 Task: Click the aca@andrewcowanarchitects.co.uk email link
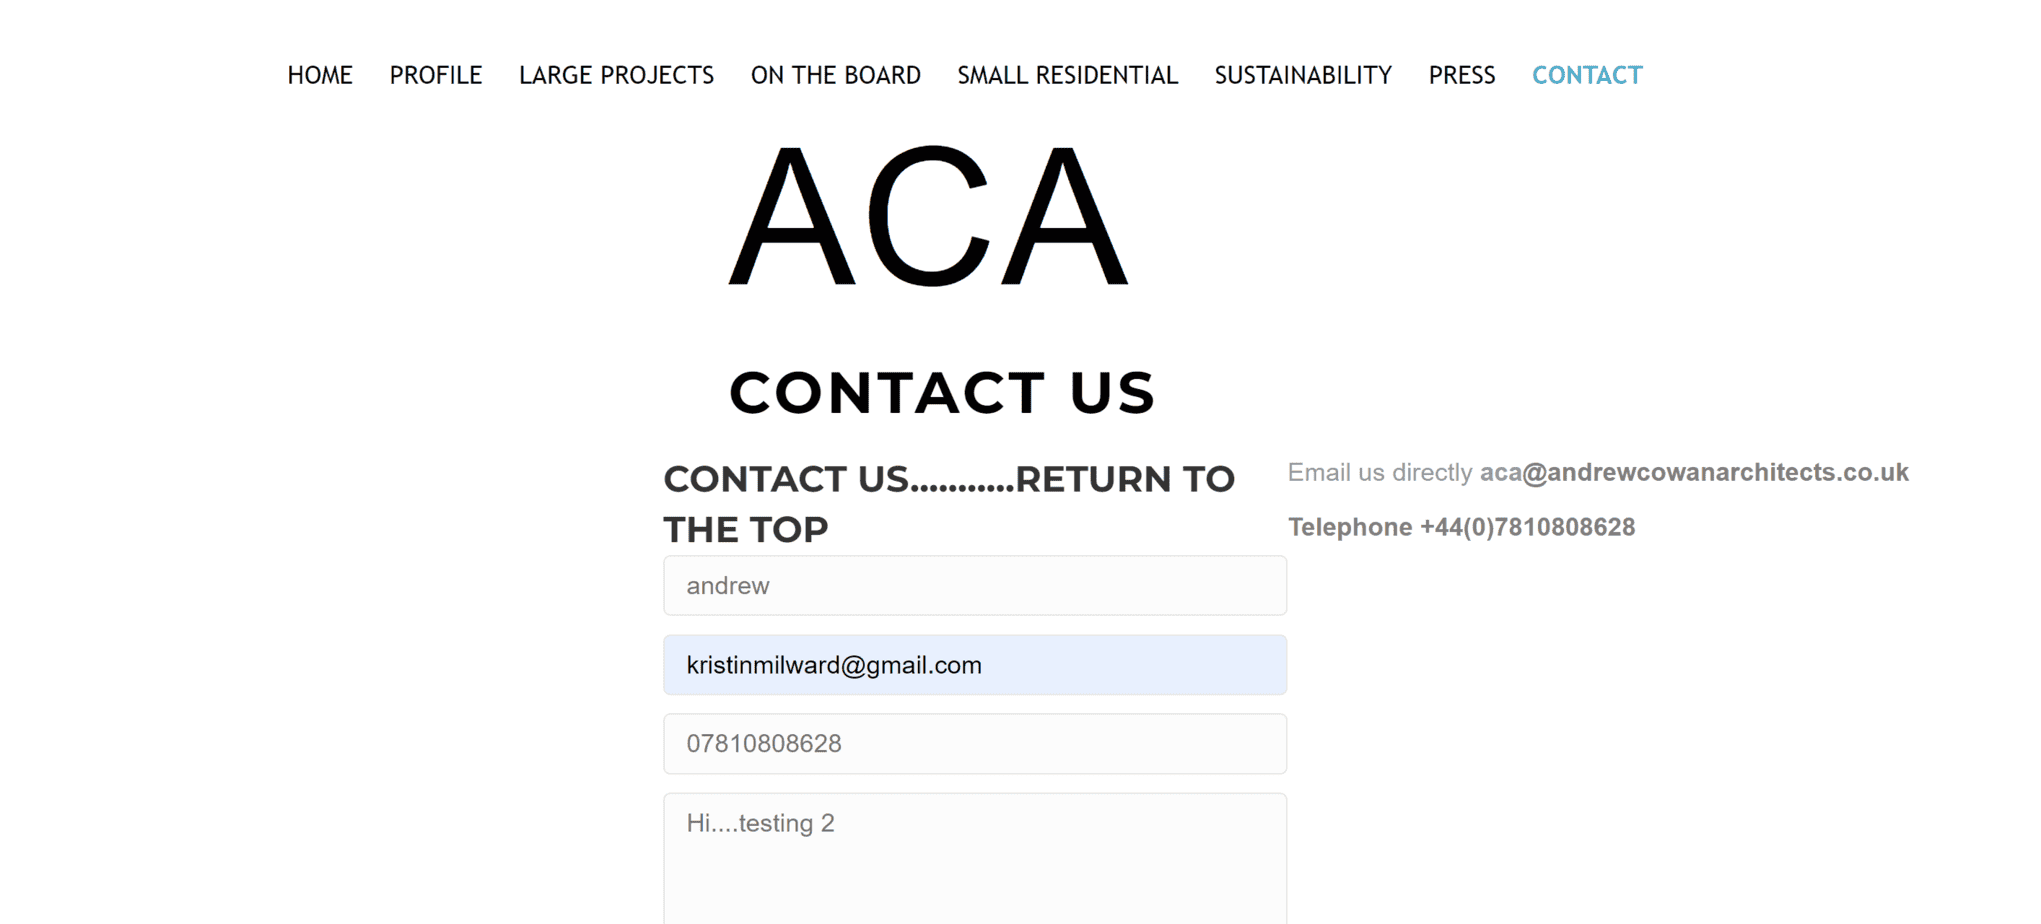(x=1694, y=473)
